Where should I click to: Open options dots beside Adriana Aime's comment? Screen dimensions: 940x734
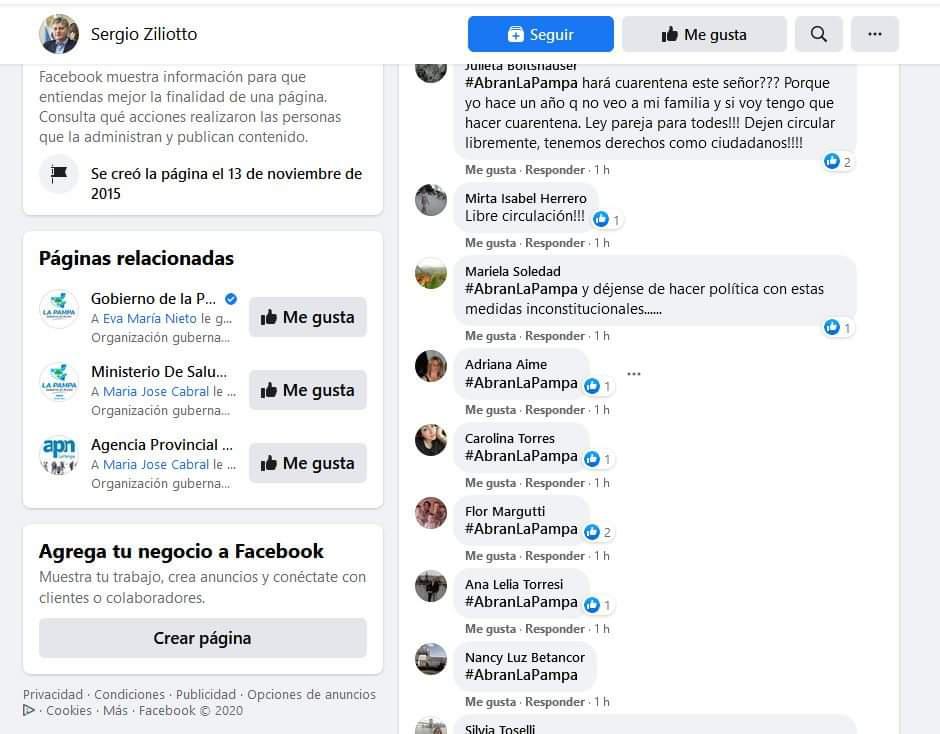pyautogui.click(x=634, y=374)
